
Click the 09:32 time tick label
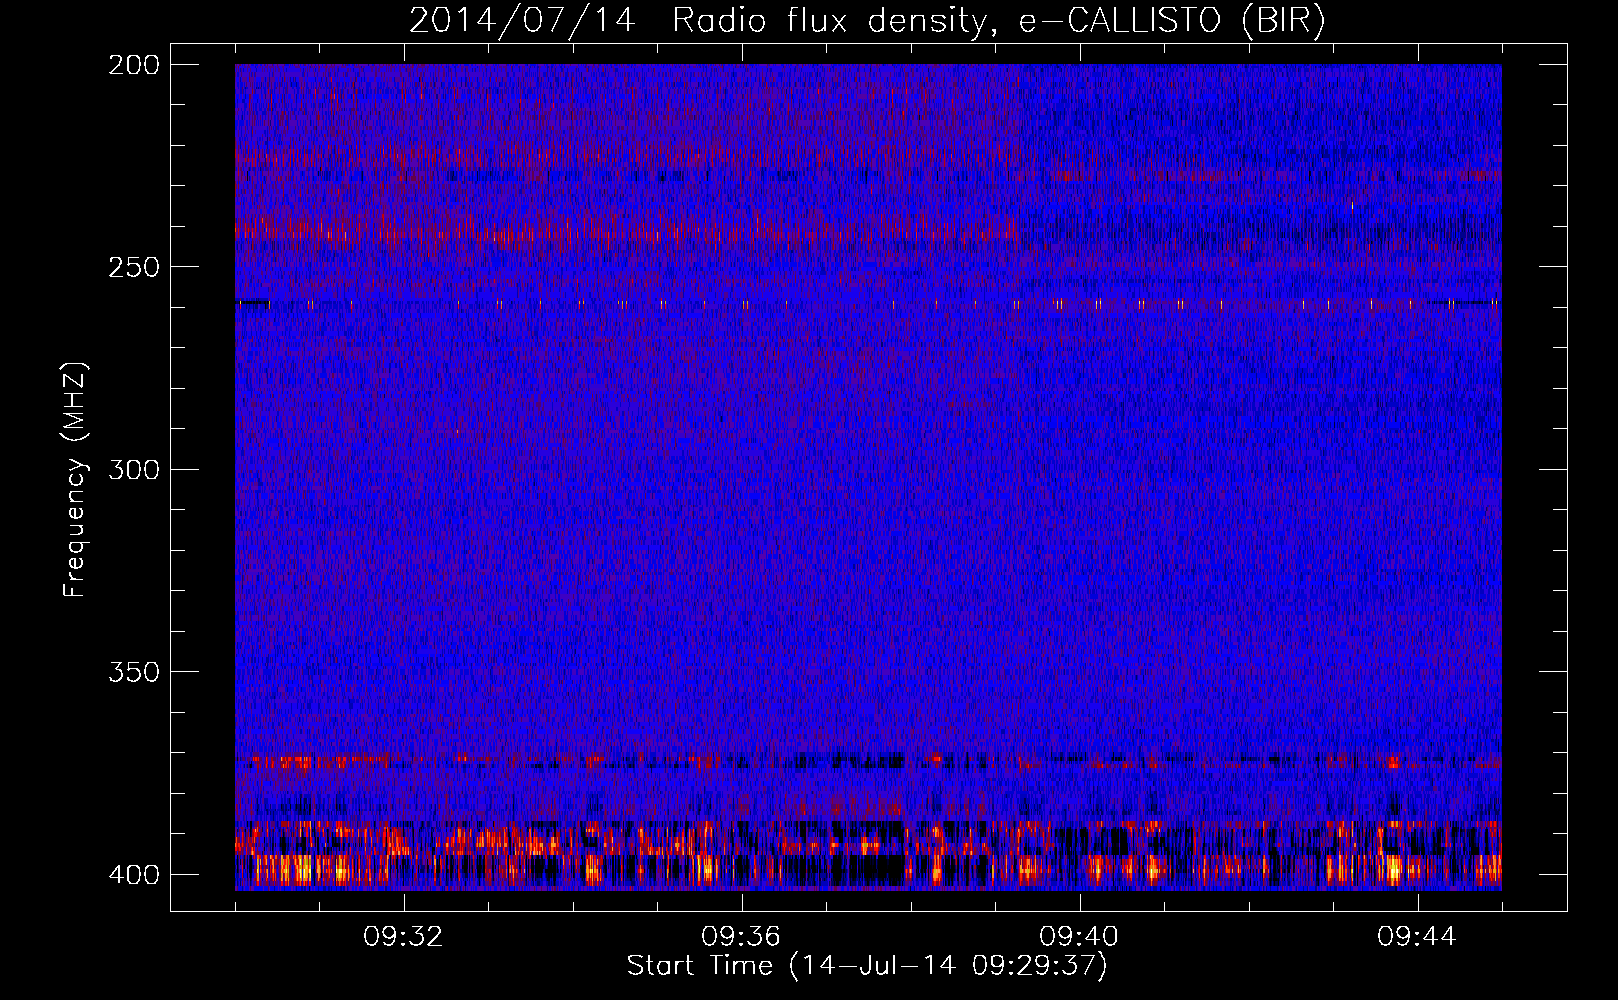(403, 937)
